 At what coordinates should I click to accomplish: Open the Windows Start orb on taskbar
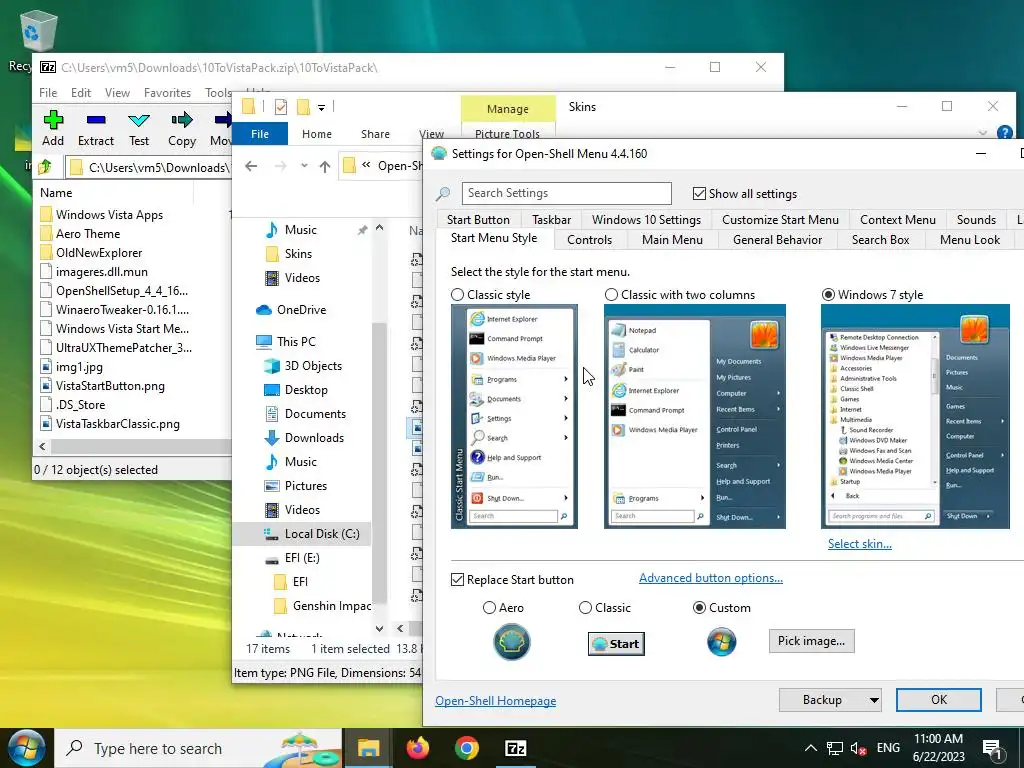(26, 748)
